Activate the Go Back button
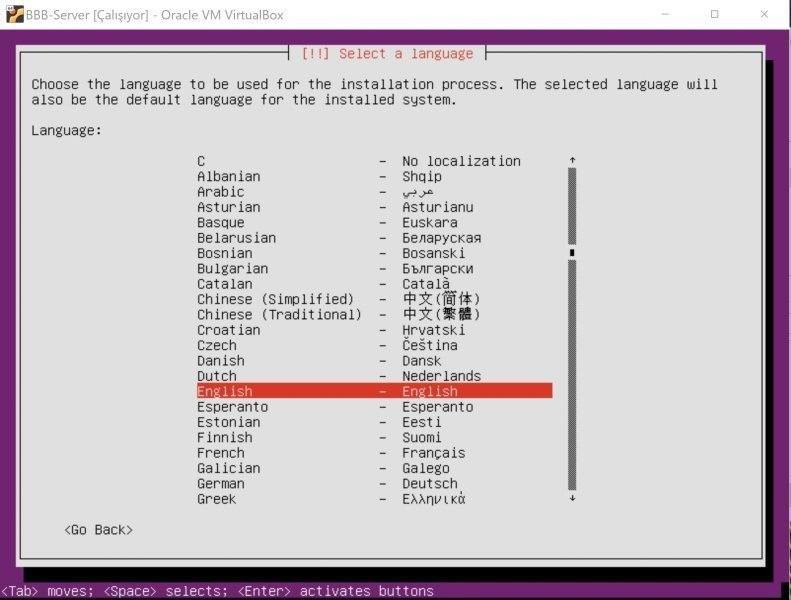791x600 pixels. coord(98,529)
